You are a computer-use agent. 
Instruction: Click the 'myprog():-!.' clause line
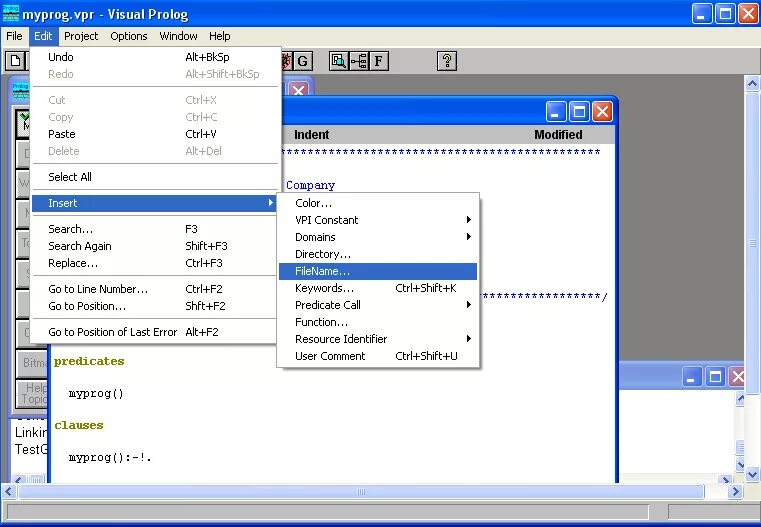[110, 457]
